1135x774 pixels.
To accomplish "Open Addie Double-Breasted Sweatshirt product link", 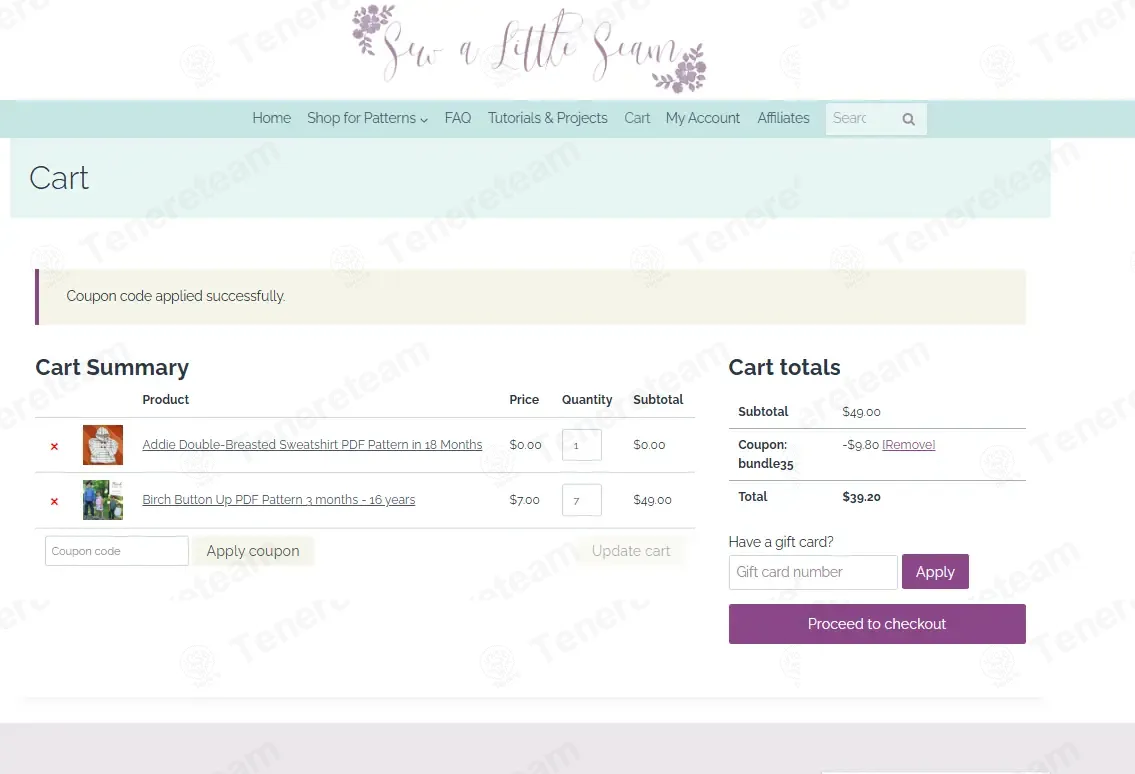I will click(x=312, y=445).
